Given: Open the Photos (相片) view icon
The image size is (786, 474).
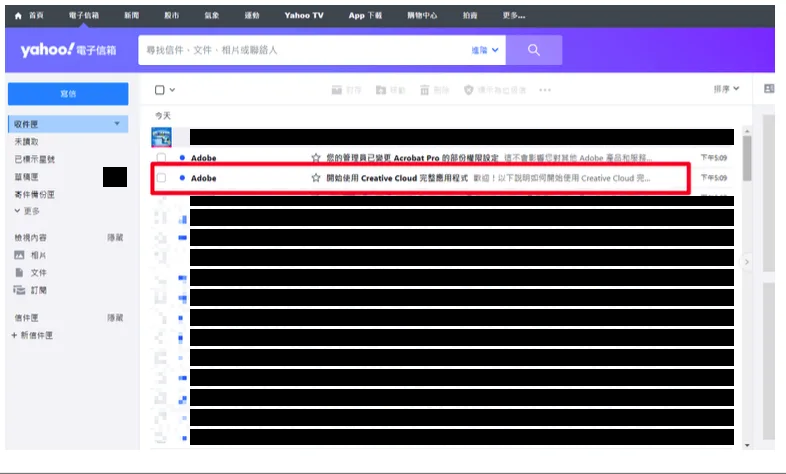Looking at the screenshot, I should 19,255.
